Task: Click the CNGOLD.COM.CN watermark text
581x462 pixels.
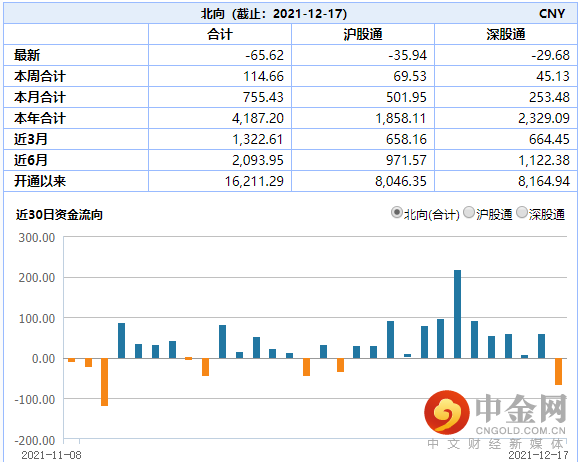Action: (521, 431)
